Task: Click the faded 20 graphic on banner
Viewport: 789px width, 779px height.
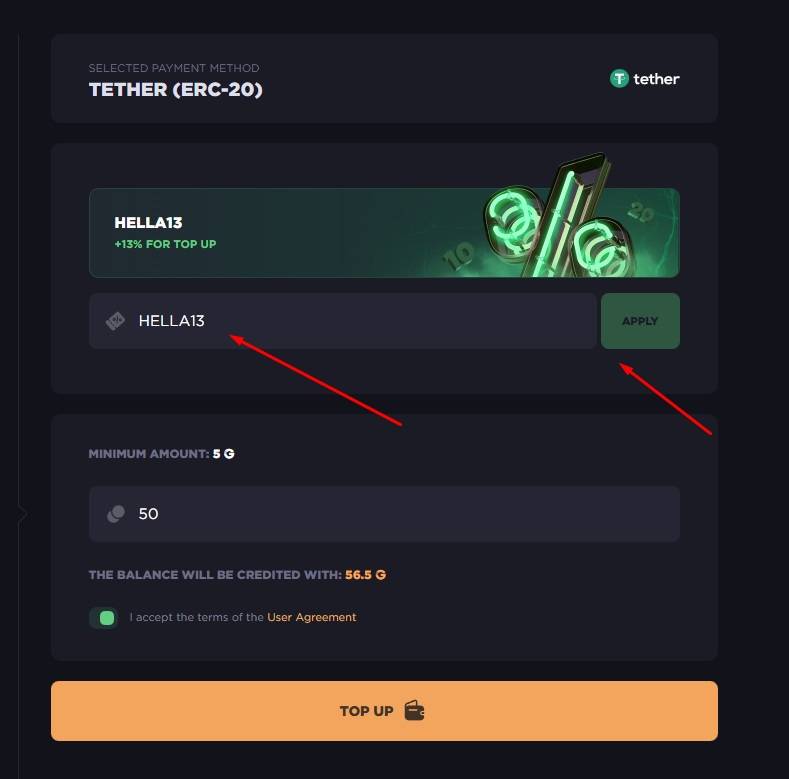Action: point(642,211)
